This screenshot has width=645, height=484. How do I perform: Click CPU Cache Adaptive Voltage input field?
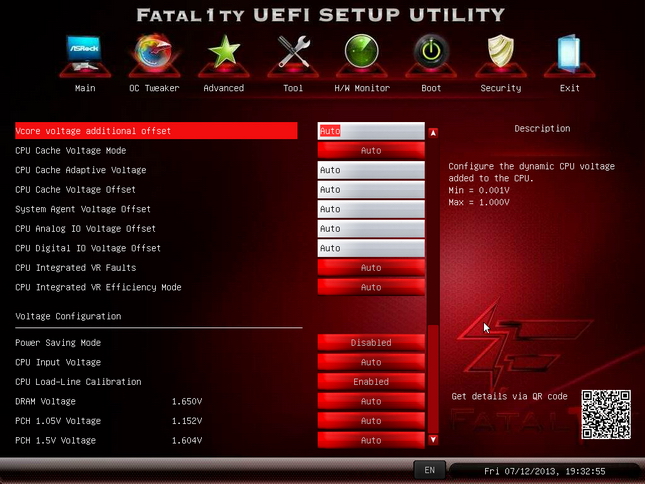(x=371, y=170)
